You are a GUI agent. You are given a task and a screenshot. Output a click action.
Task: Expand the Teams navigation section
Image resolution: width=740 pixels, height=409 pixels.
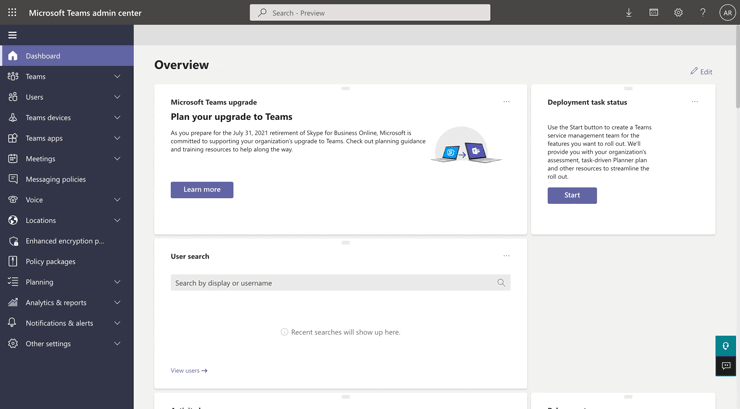[x=117, y=76]
